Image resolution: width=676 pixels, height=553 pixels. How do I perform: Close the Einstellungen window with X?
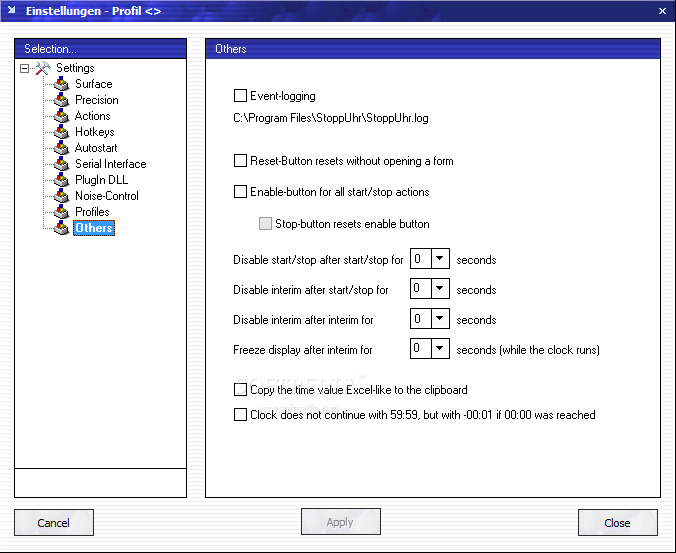(663, 11)
